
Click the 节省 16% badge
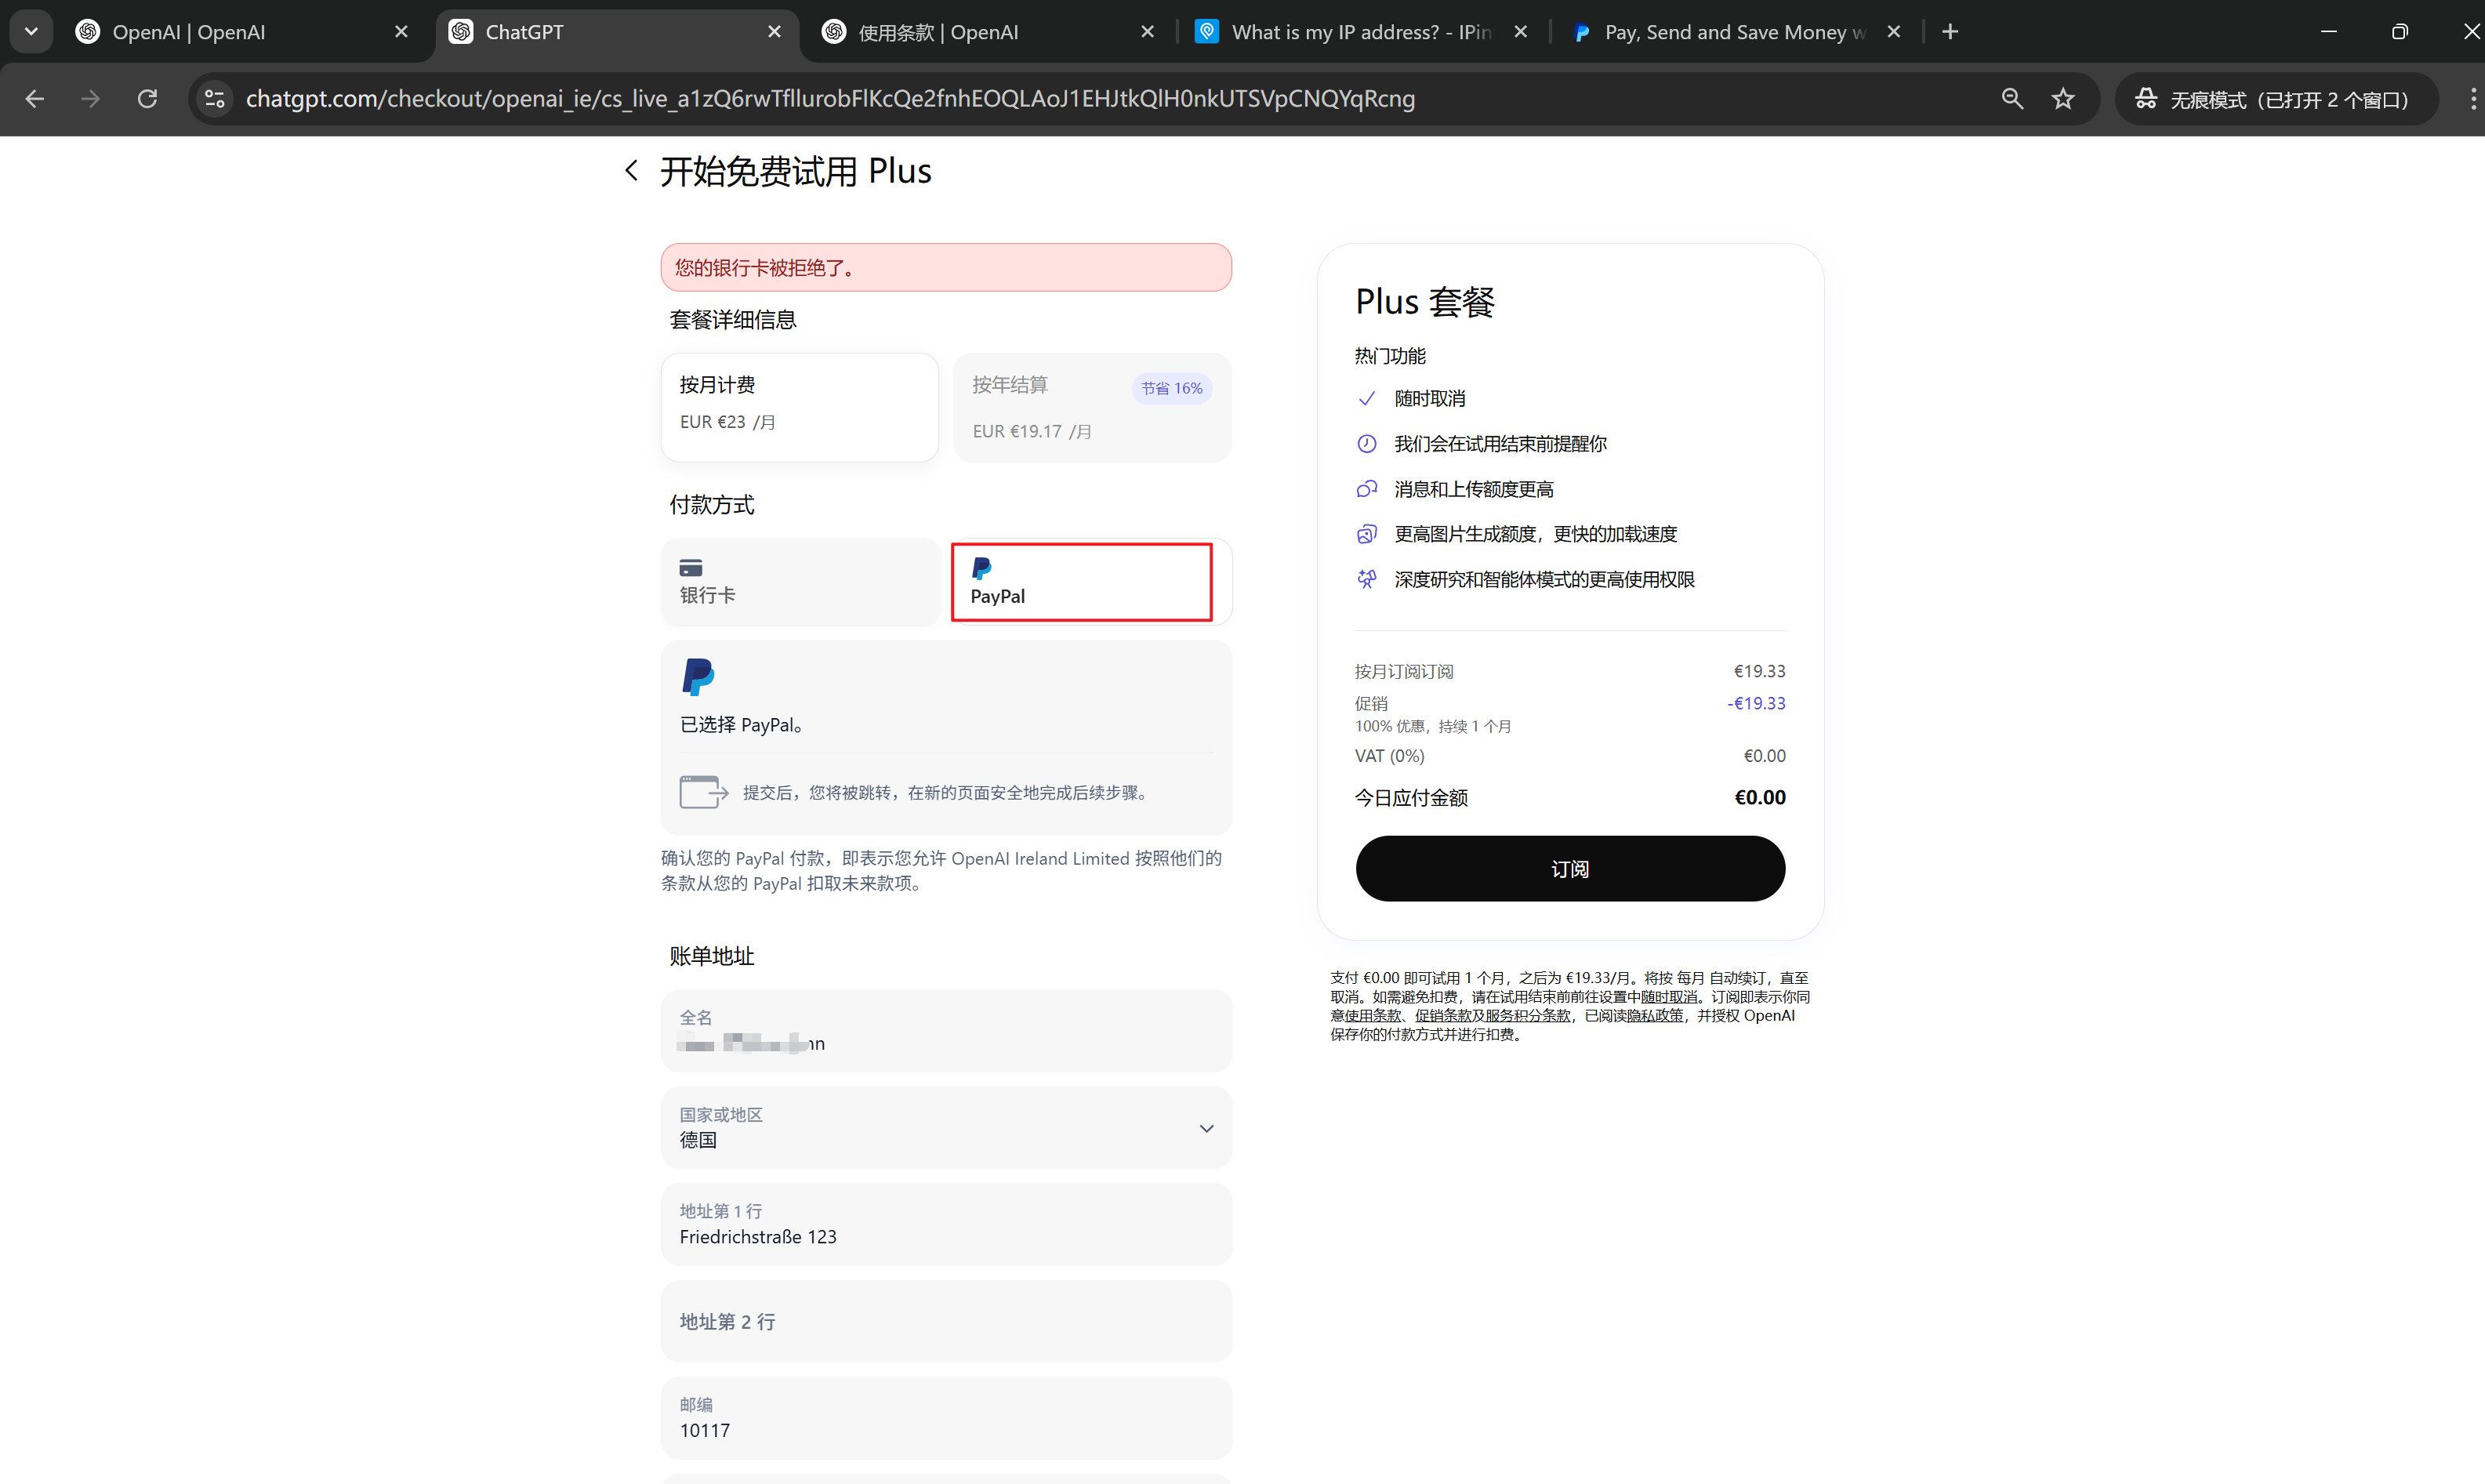point(1172,388)
